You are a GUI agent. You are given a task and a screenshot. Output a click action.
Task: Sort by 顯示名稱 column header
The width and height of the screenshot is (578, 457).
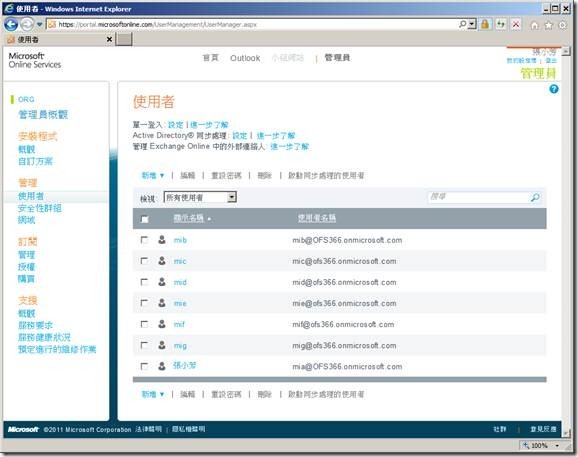coord(189,218)
